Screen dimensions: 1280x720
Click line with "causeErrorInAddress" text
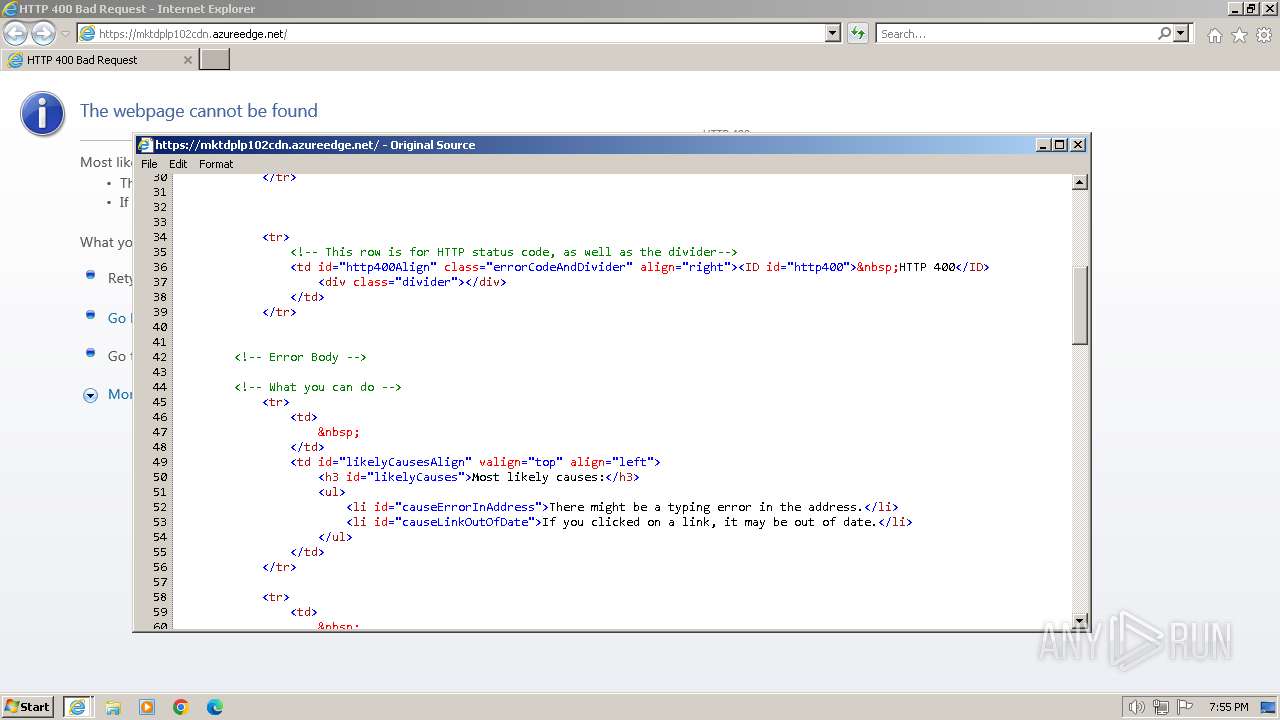622,507
